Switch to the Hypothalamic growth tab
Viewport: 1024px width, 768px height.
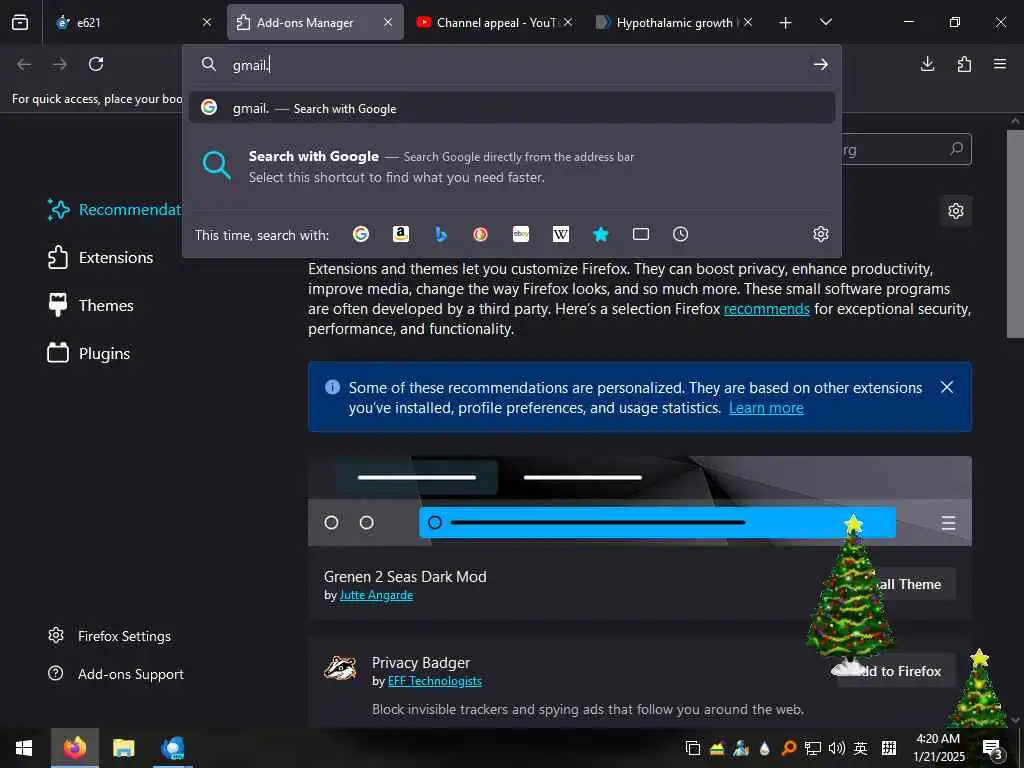point(674,22)
